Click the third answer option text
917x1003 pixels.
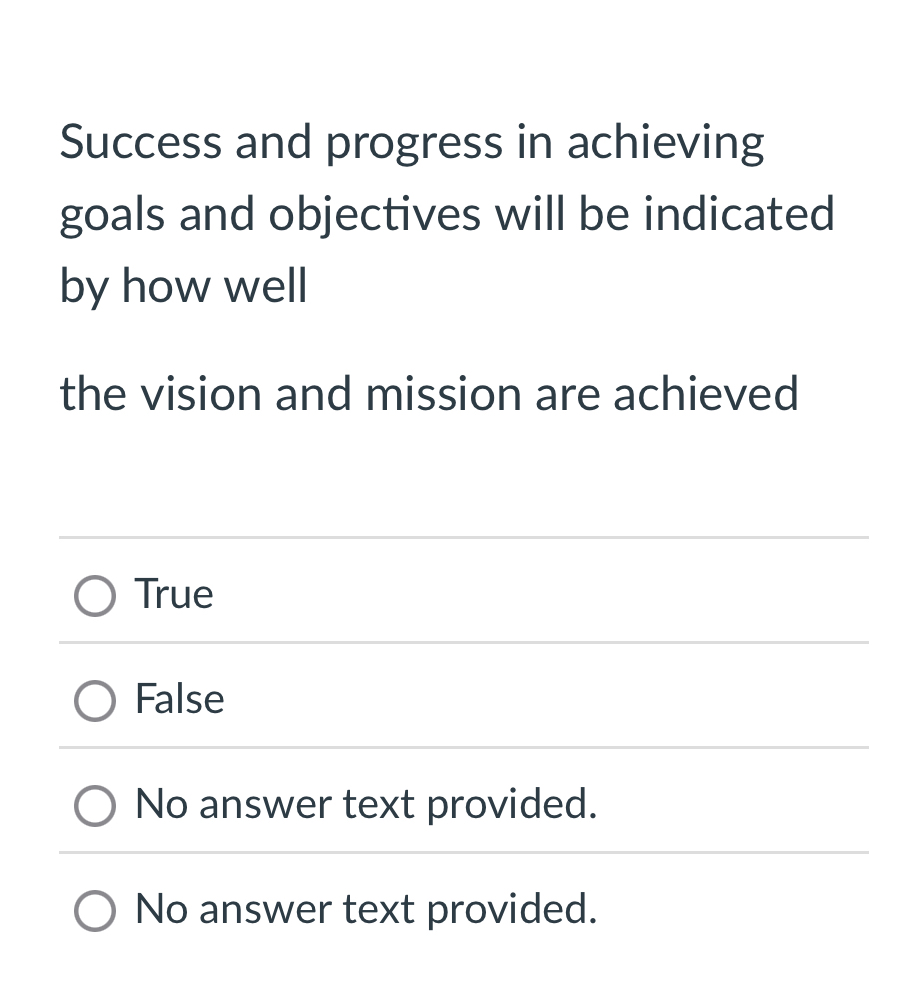[365, 803]
